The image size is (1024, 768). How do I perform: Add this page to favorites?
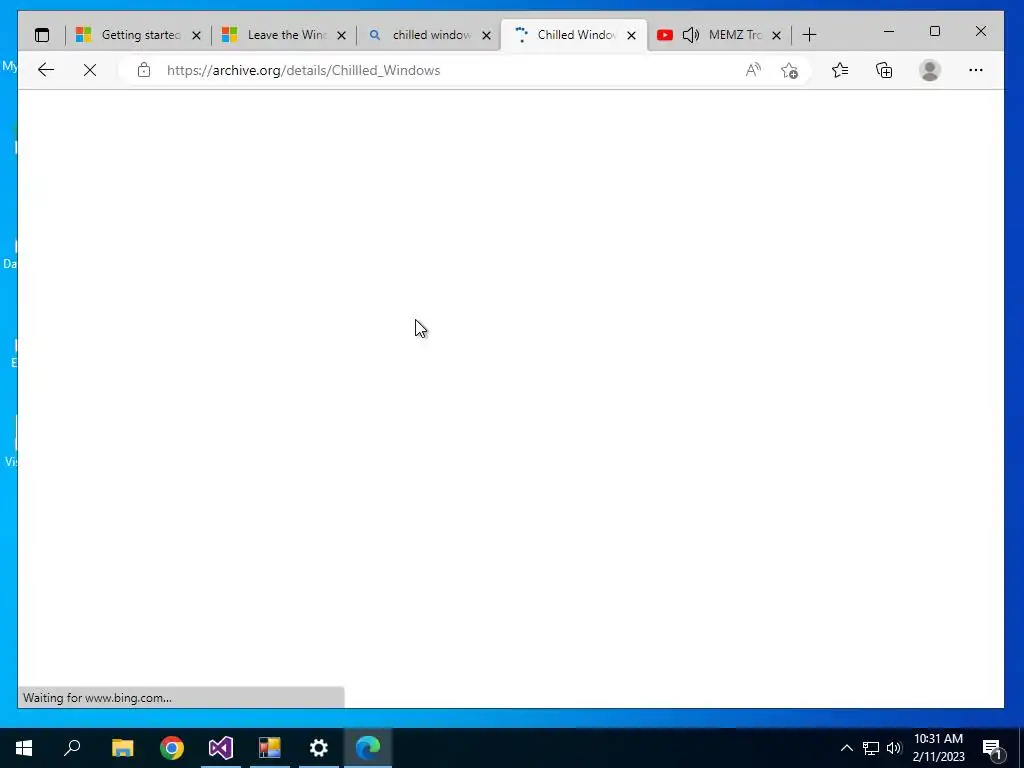(x=790, y=70)
